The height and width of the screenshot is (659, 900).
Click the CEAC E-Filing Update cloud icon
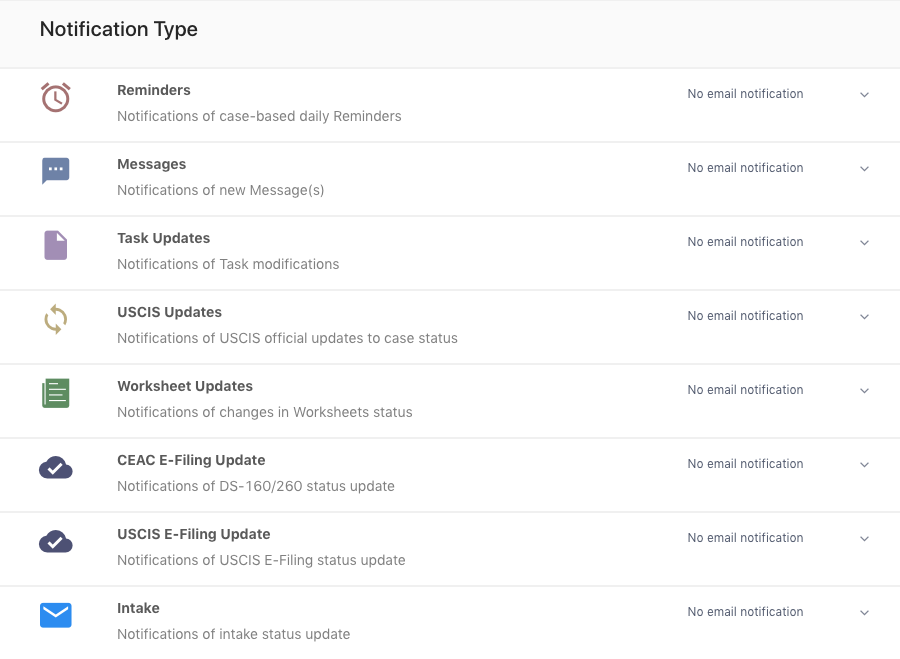(56, 467)
